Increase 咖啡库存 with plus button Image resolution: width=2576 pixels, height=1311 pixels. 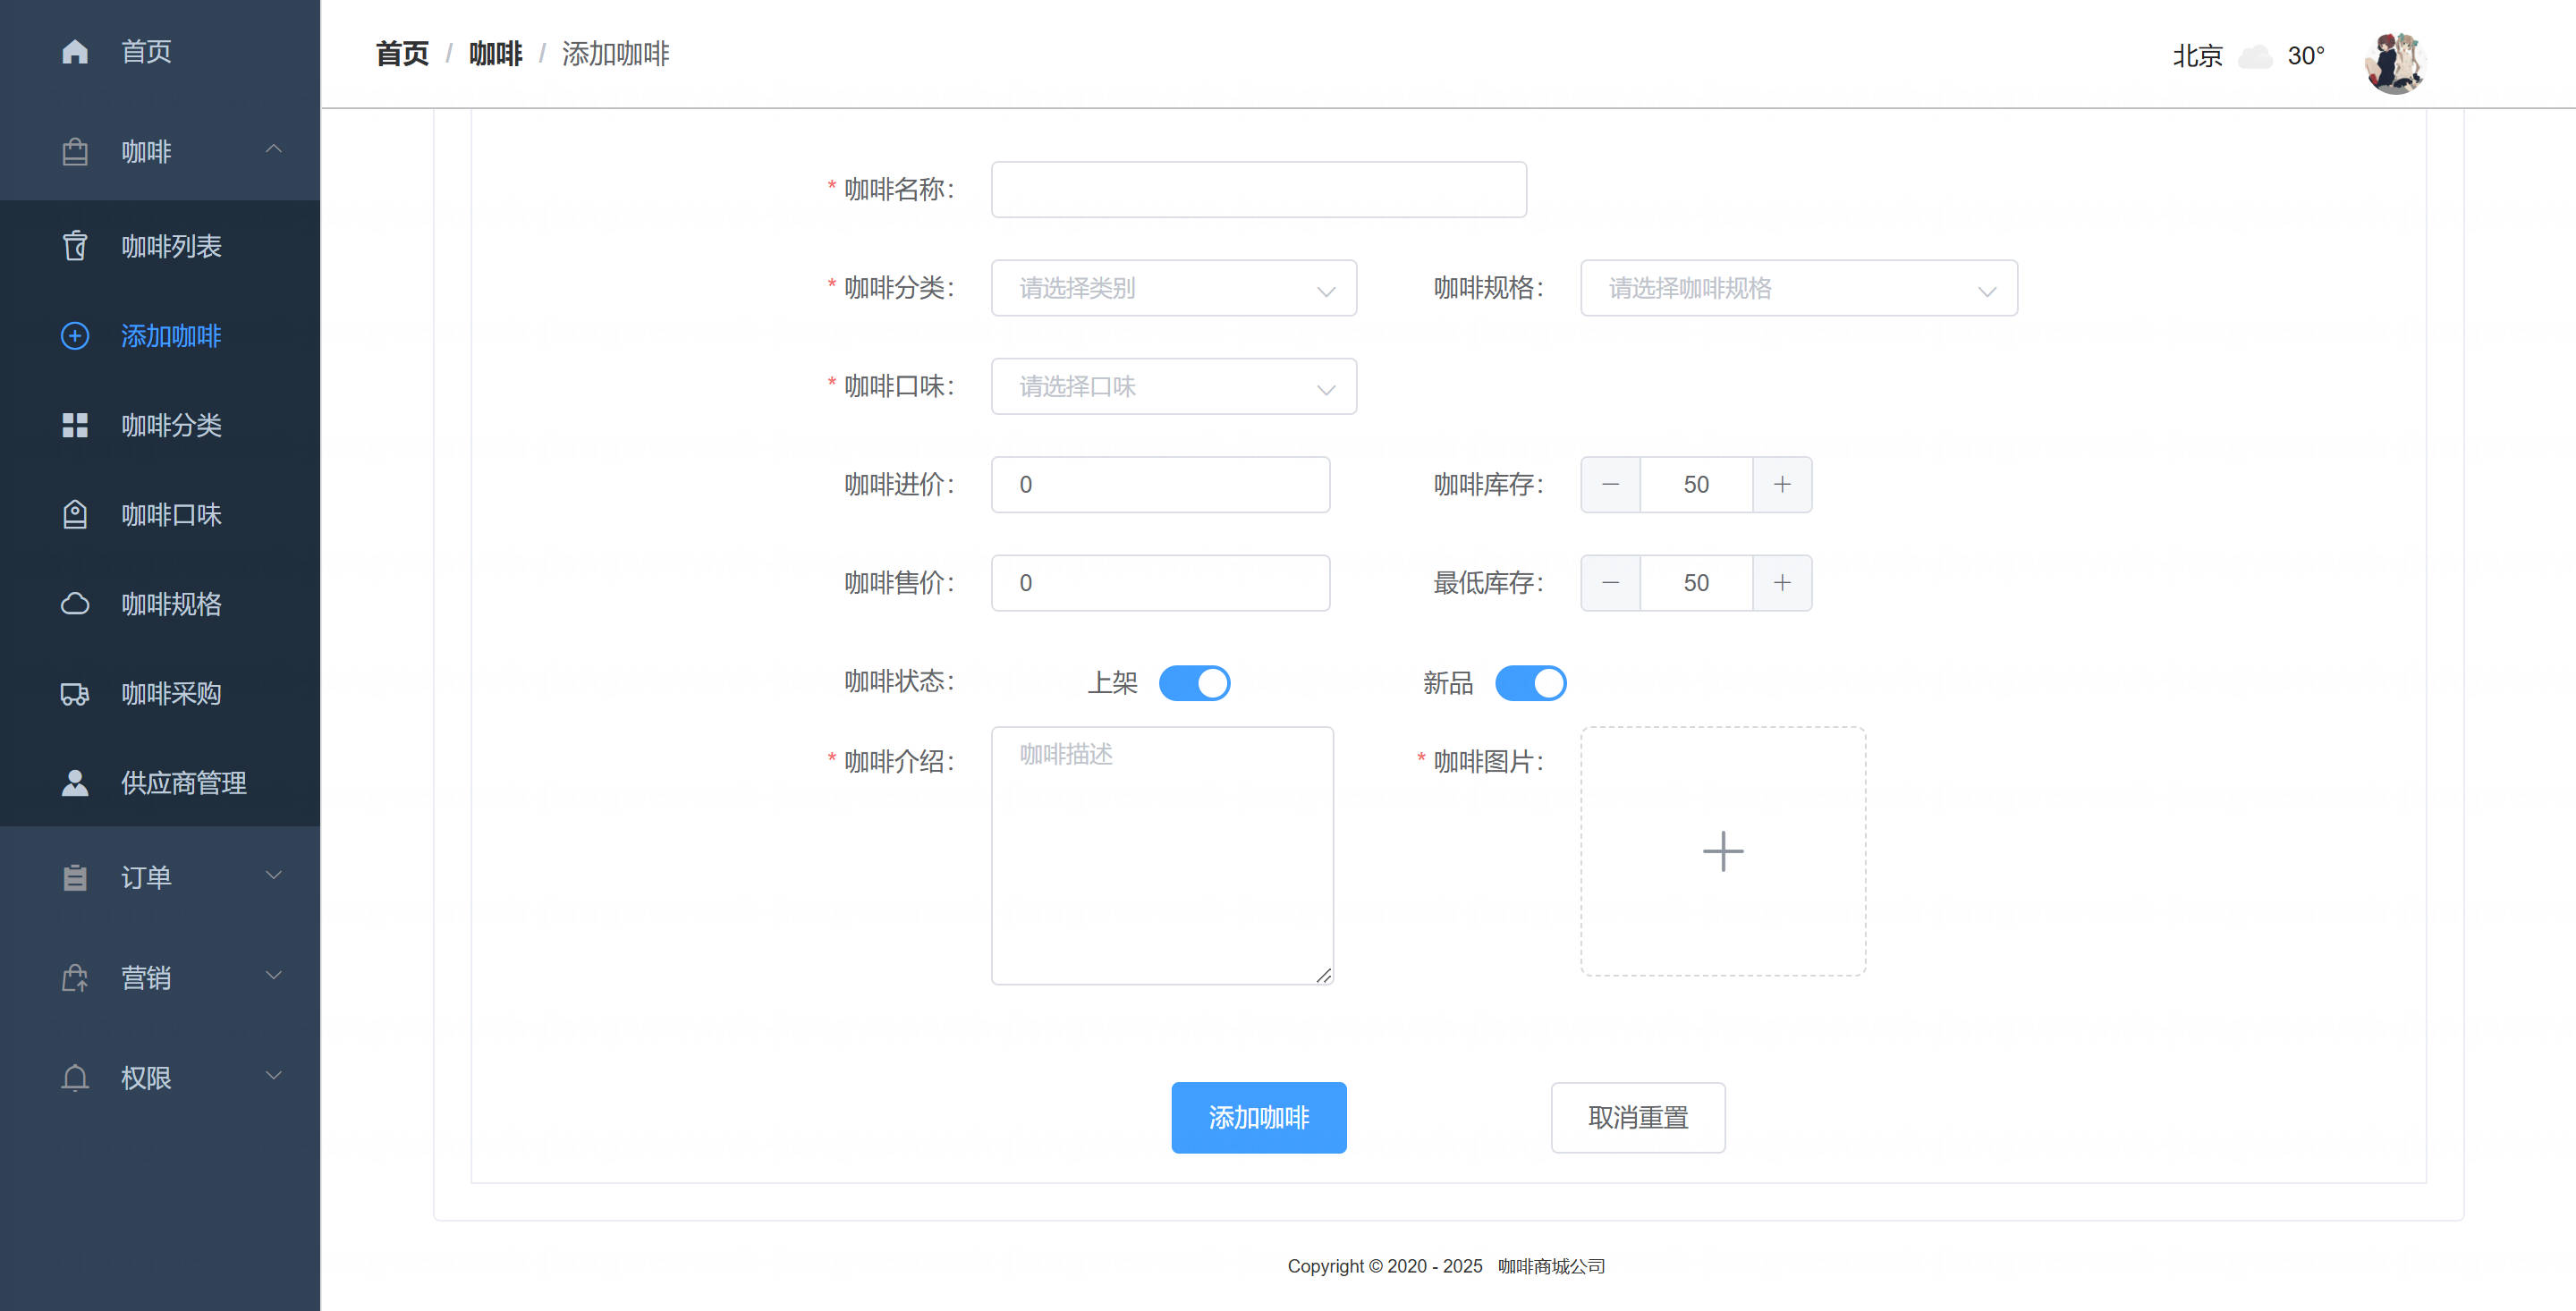tap(1782, 485)
